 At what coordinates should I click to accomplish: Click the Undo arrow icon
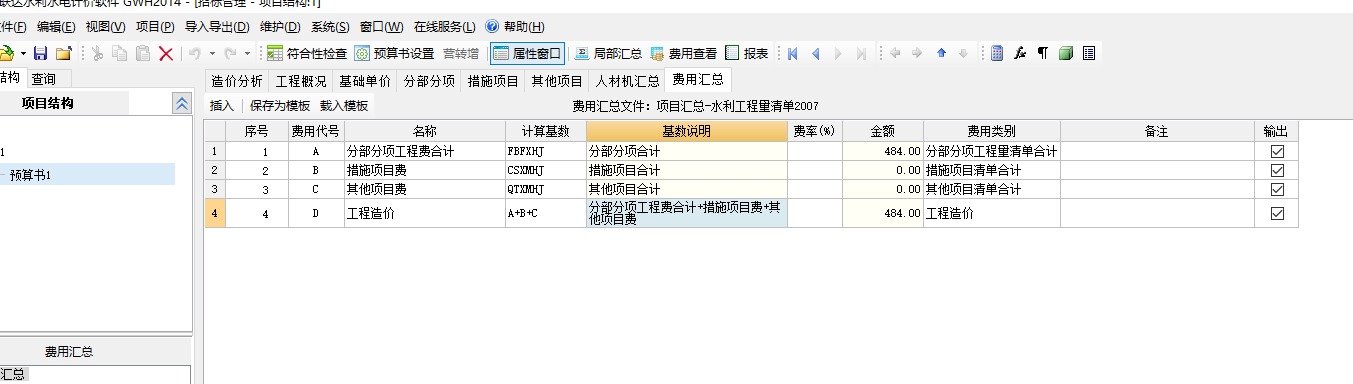[x=196, y=53]
